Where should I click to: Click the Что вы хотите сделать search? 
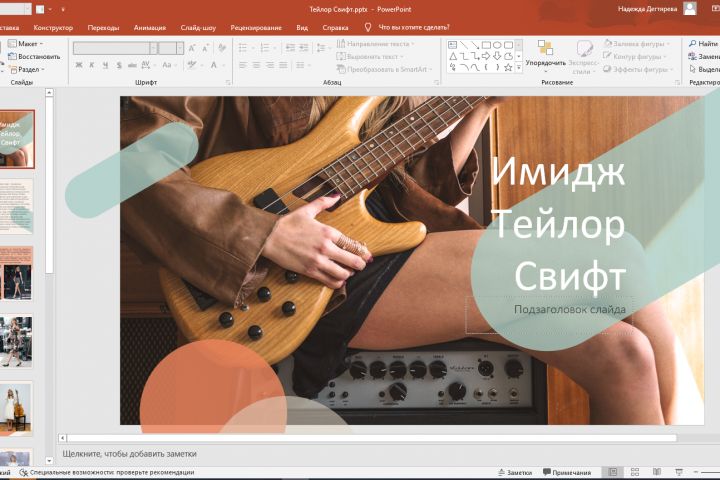pos(407,28)
